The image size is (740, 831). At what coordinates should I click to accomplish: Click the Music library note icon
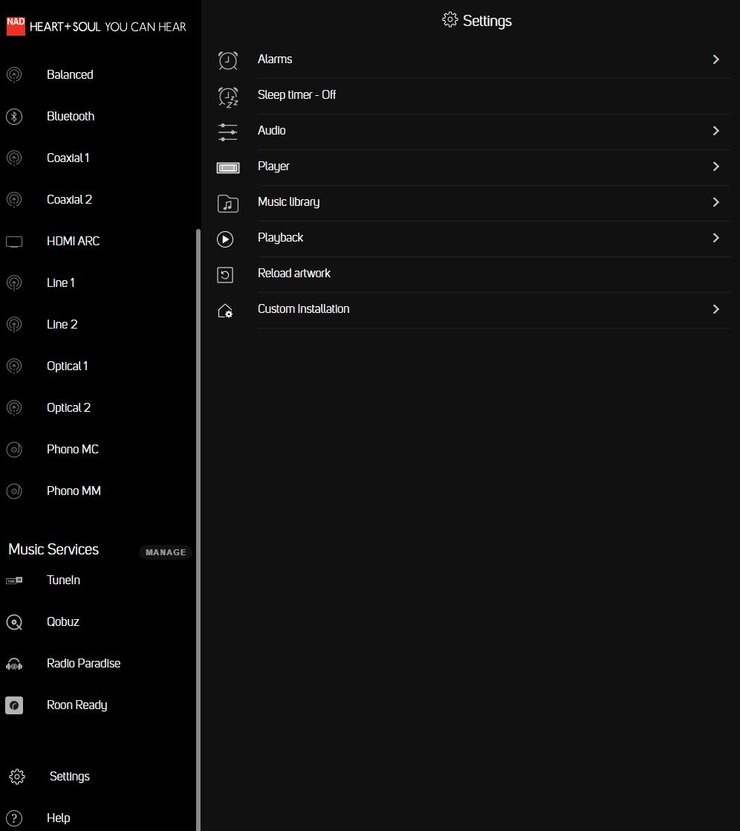[x=228, y=202]
